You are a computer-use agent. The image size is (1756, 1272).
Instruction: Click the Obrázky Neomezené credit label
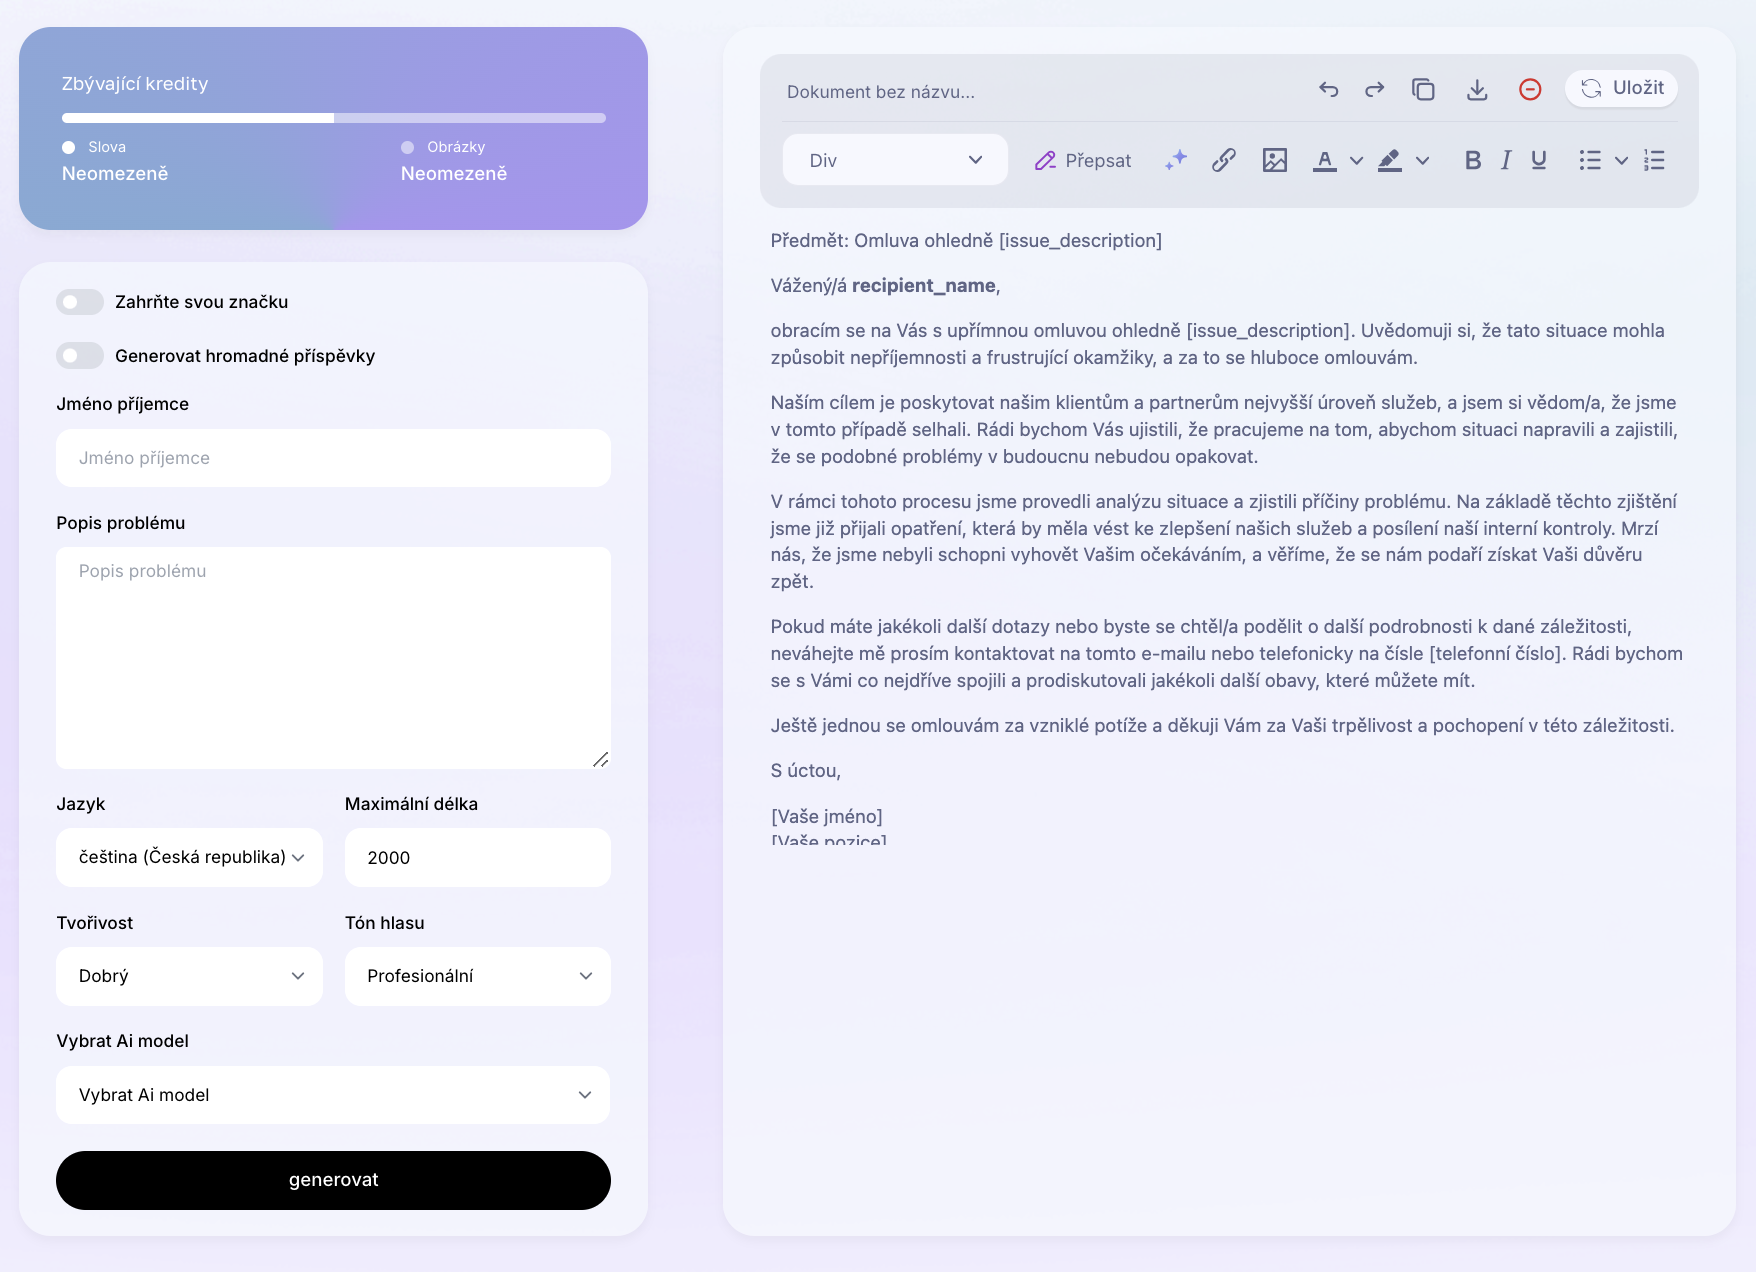click(454, 161)
